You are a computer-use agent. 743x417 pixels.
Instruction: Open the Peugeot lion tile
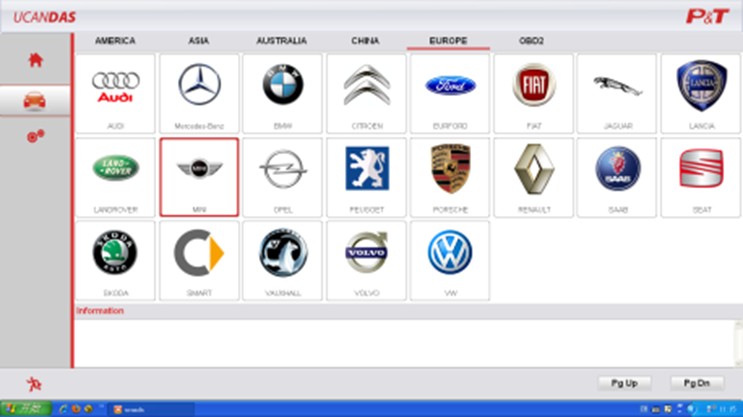[366, 177]
